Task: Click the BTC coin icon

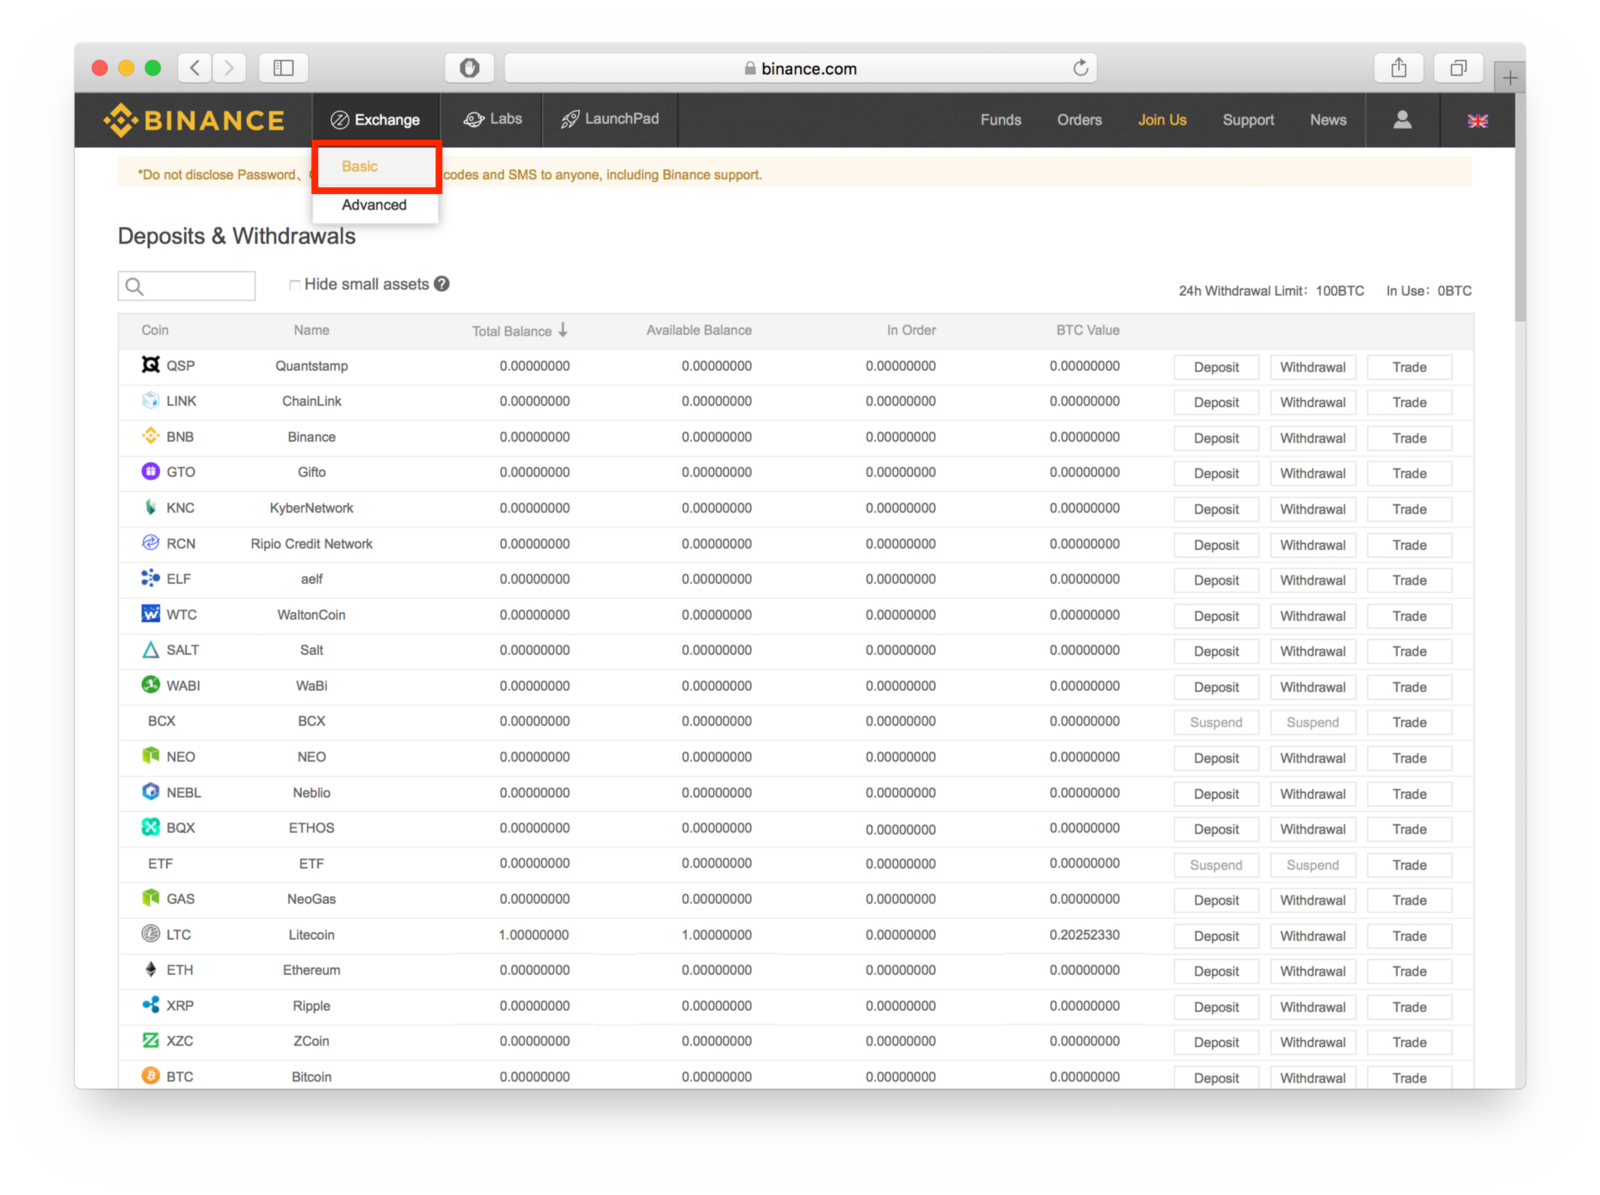Action: pyautogui.click(x=151, y=1076)
